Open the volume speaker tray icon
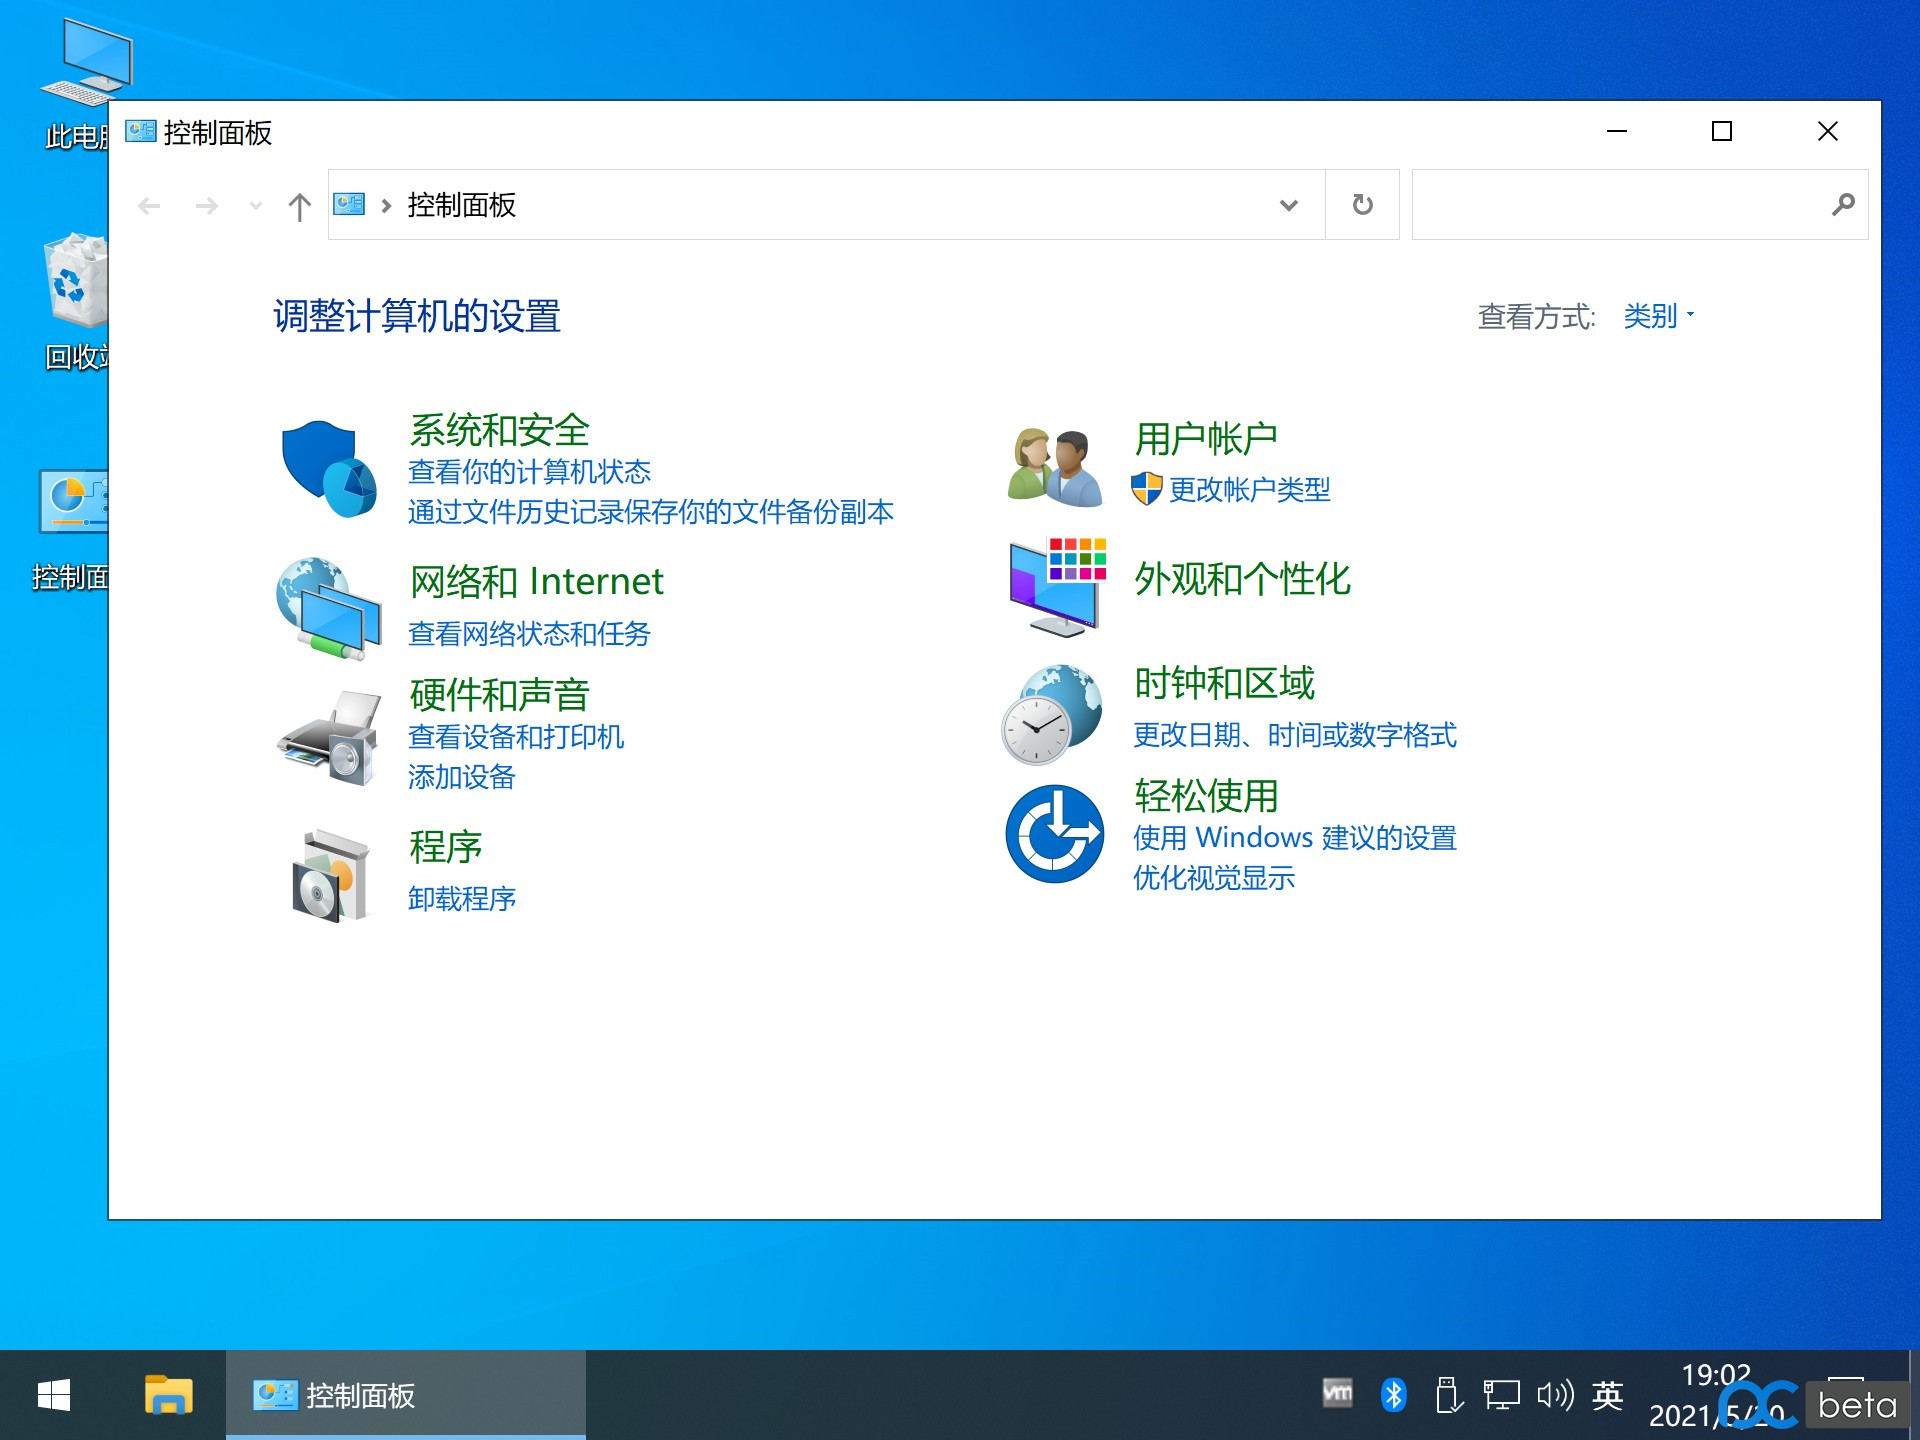Screen dimensions: 1920x1440 coord(1555,1394)
